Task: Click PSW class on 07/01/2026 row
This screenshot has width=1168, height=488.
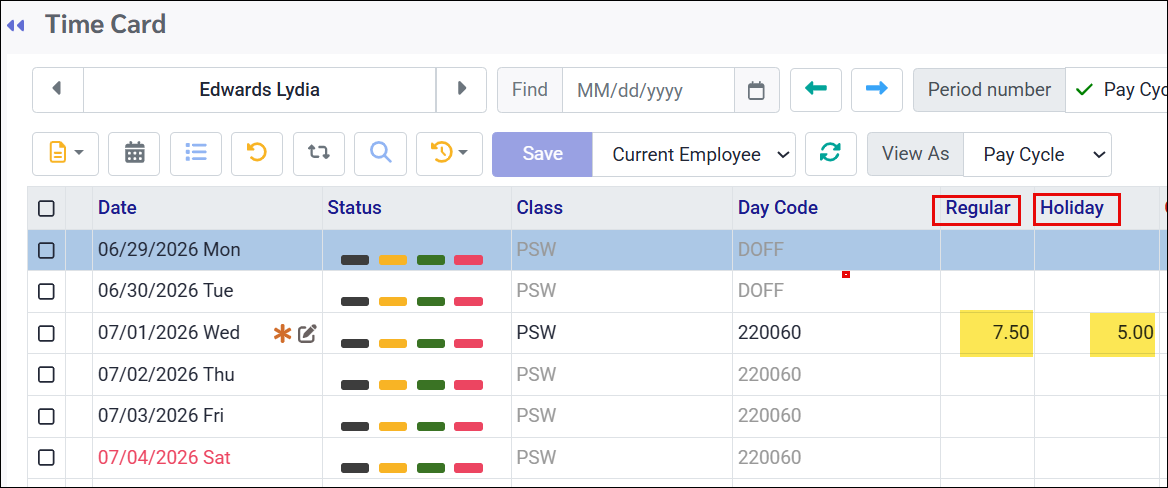Action: 536,332
